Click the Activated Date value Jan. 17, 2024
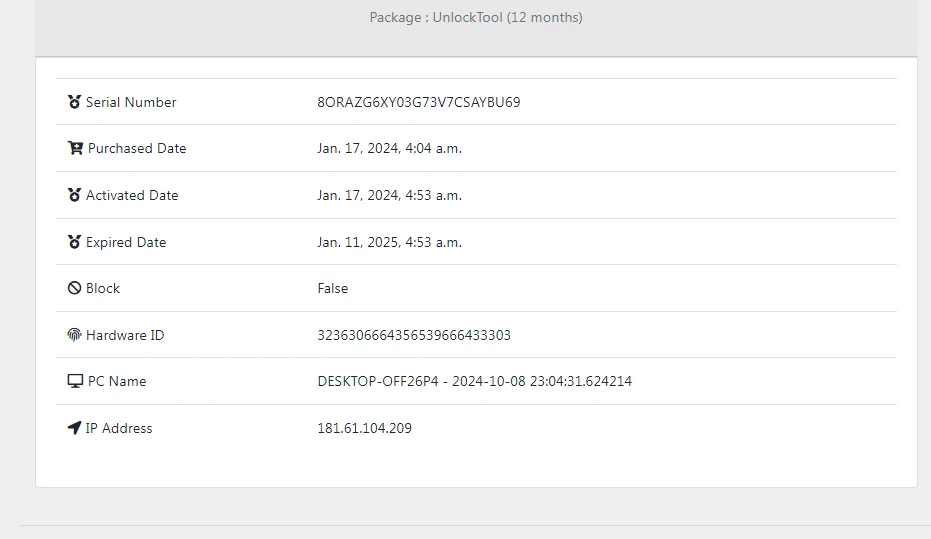Screen dimensions: 931x539 tap(357, 195)
